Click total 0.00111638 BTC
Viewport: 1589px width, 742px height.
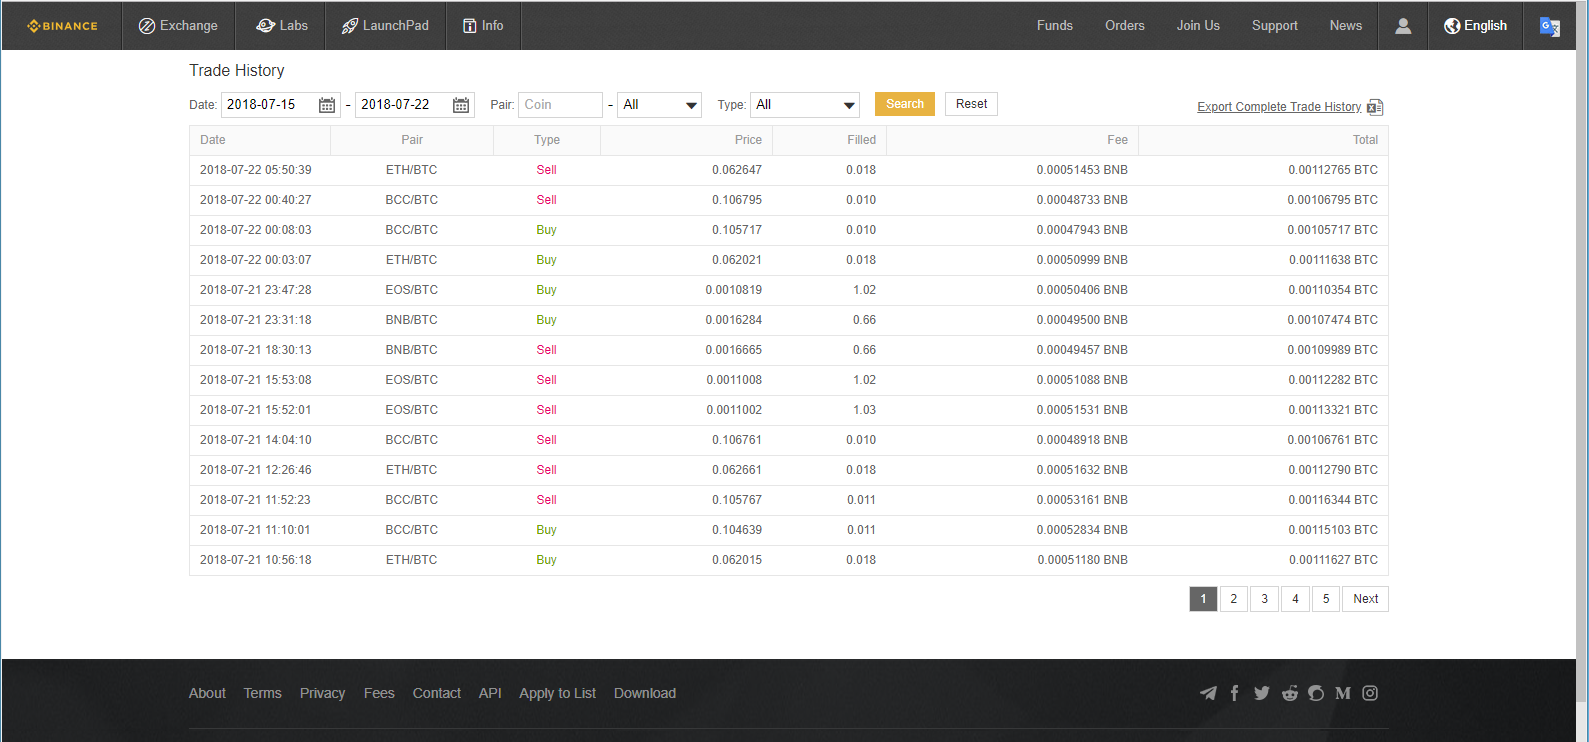pyautogui.click(x=1333, y=260)
